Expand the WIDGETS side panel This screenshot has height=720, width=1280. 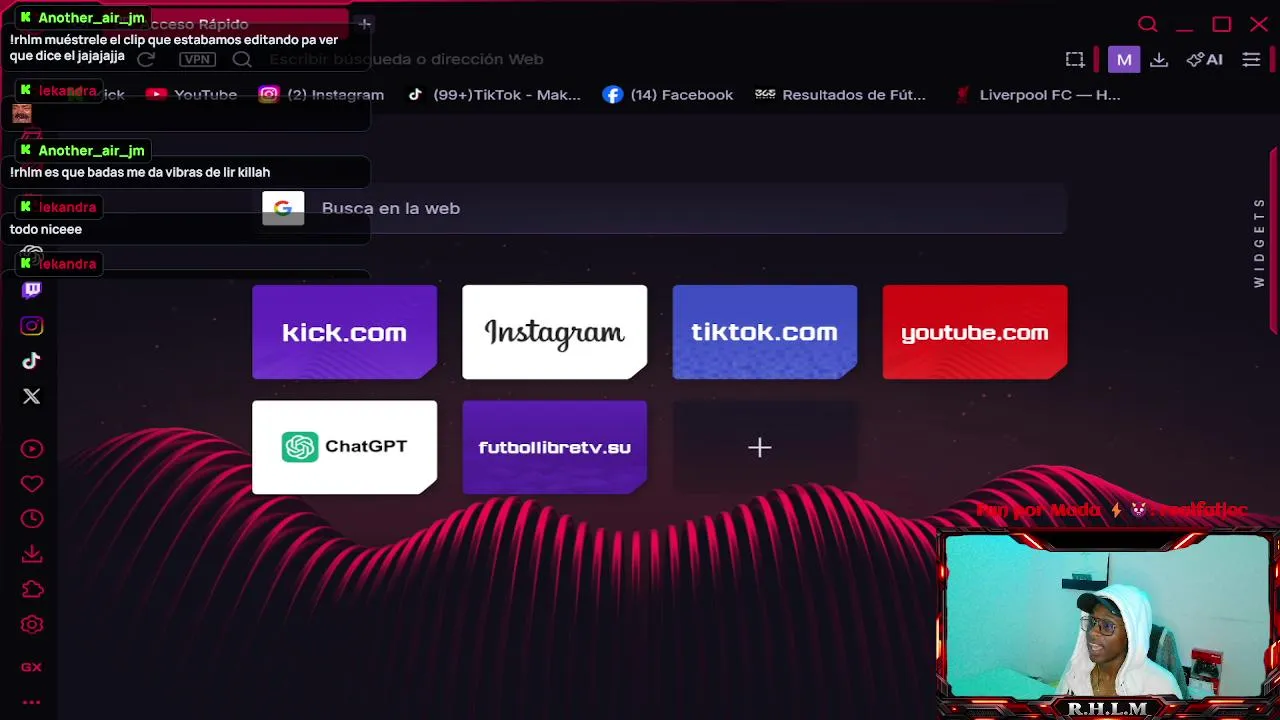point(1260,243)
